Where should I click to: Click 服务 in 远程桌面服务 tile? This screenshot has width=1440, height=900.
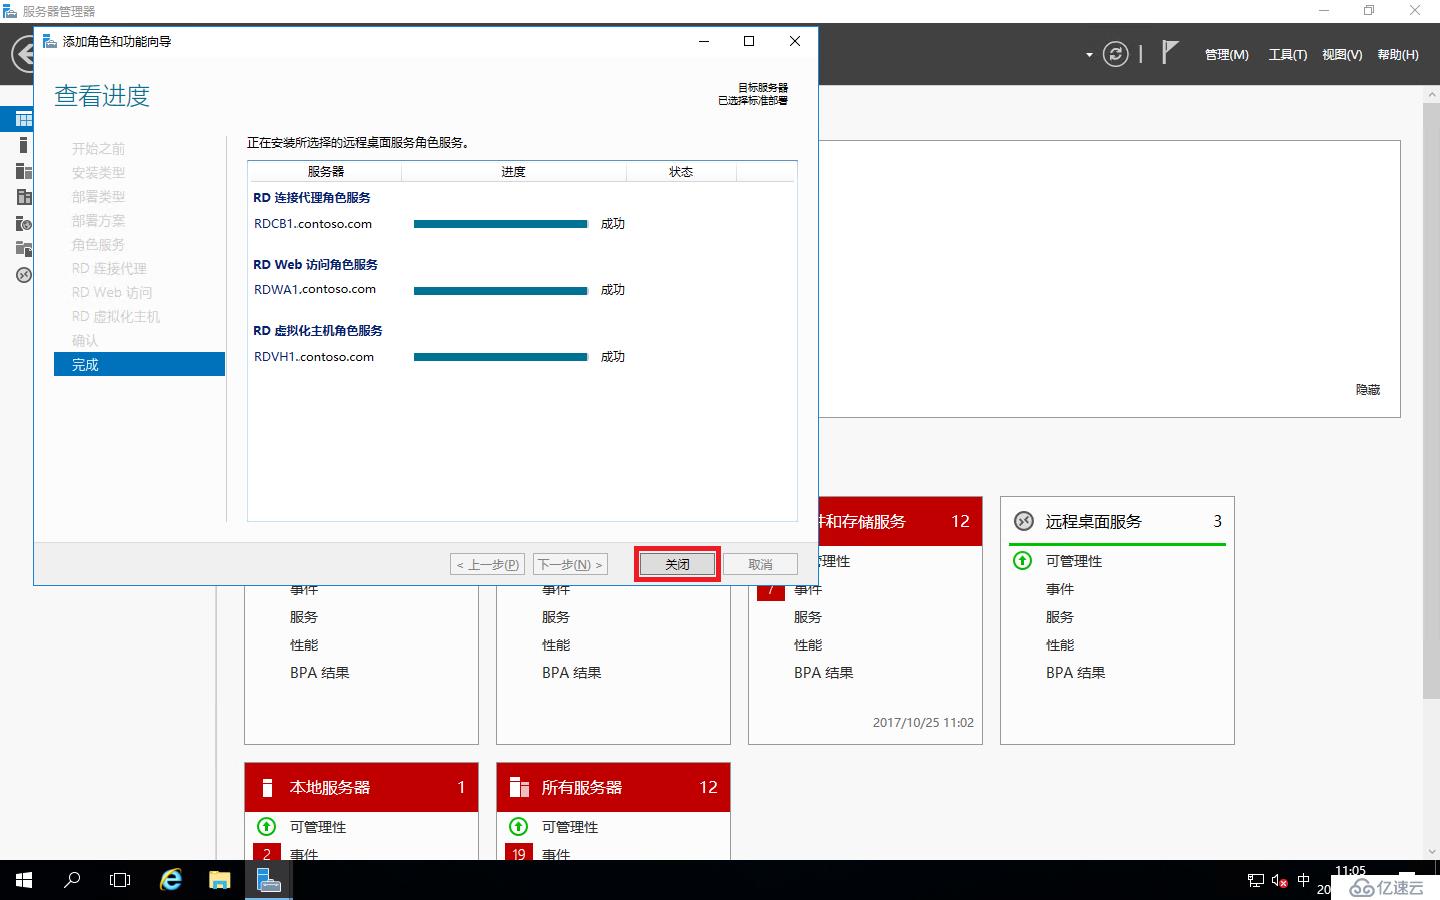click(1059, 617)
